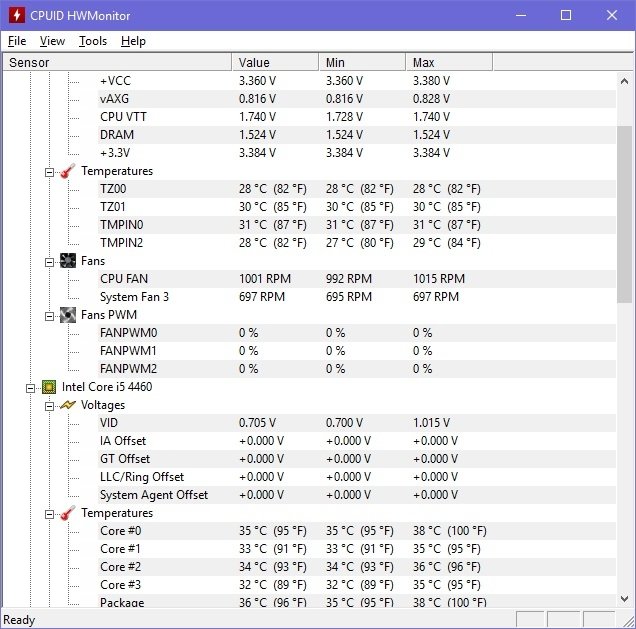Open the View menu
Image resolution: width=636 pixels, height=629 pixels.
pos(52,41)
